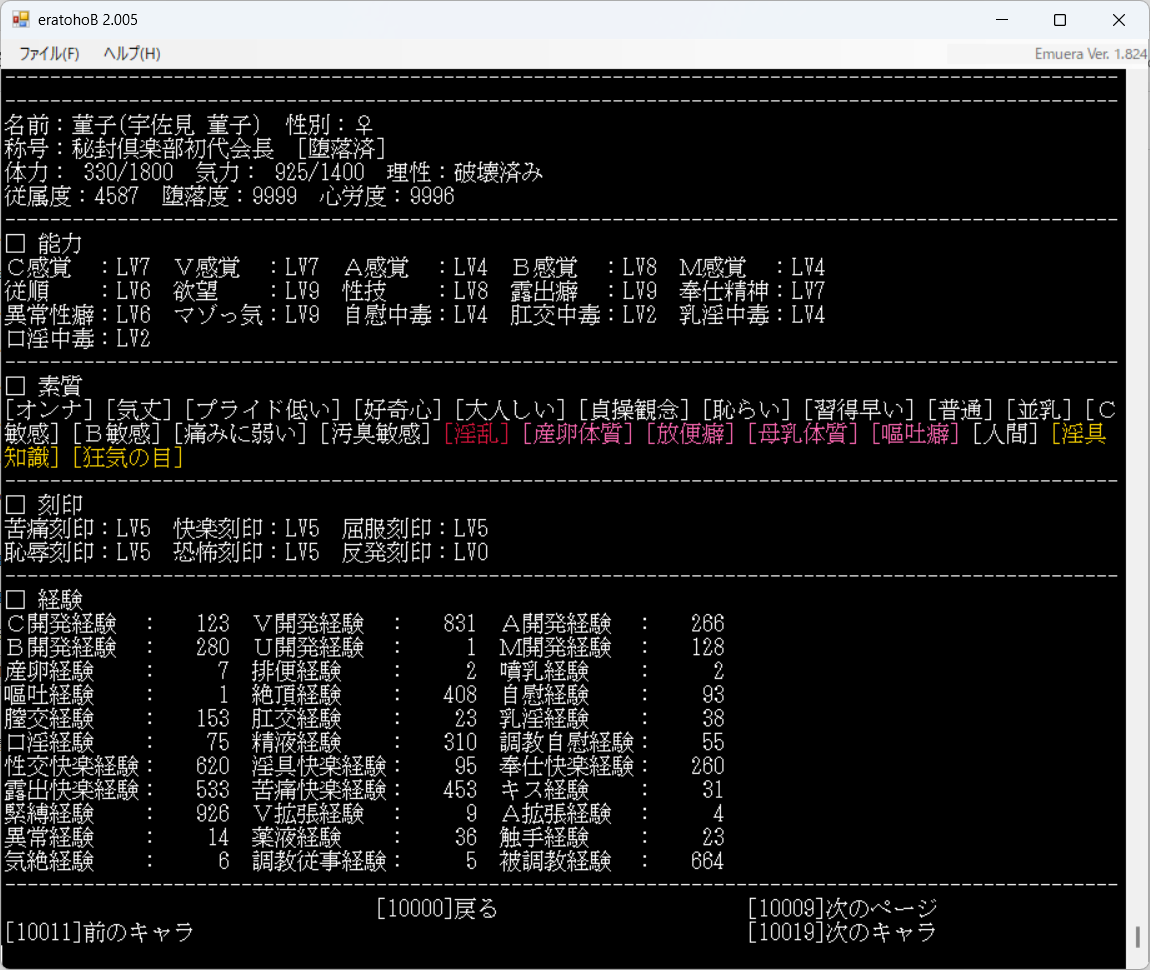Click the 体力 value 330/1800
The height and width of the screenshot is (970, 1150).
click(x=128, y=173)
